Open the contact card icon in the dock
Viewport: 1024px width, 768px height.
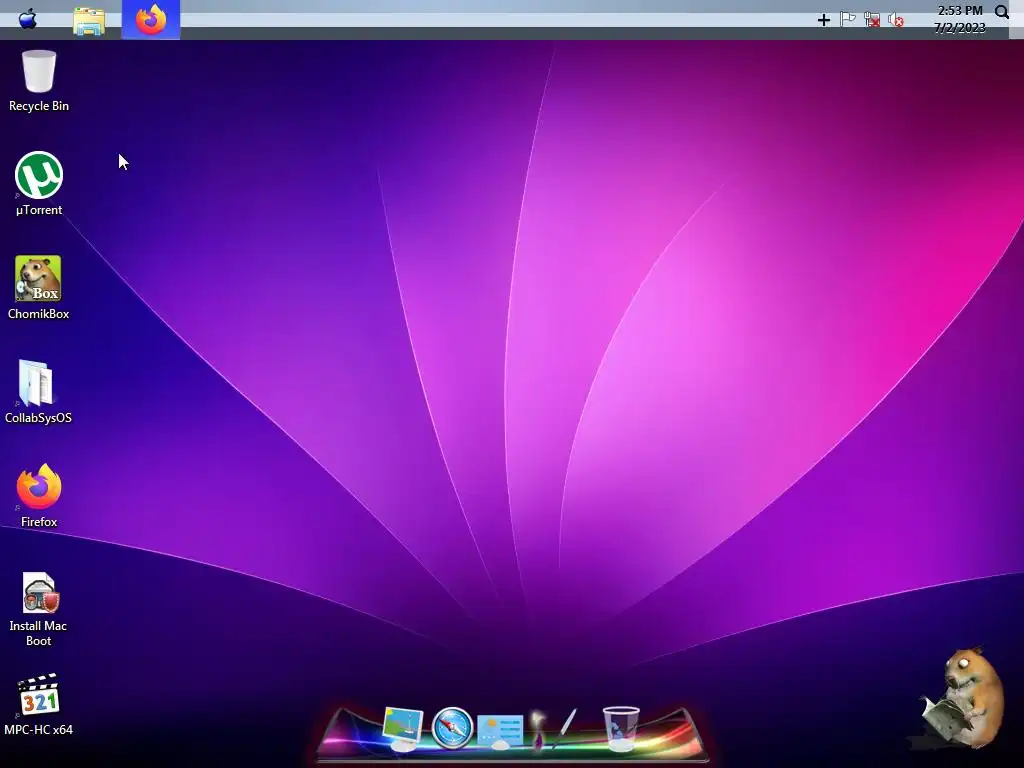click(500, 730)
